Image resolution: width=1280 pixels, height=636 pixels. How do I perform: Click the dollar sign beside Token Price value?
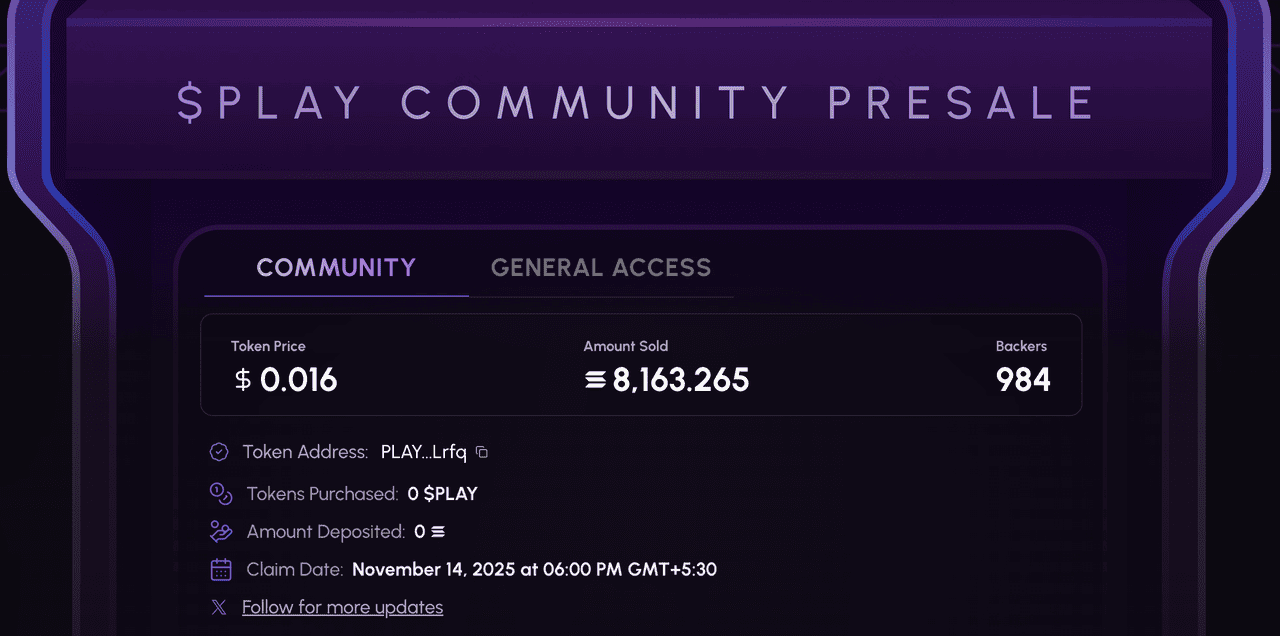243,380
